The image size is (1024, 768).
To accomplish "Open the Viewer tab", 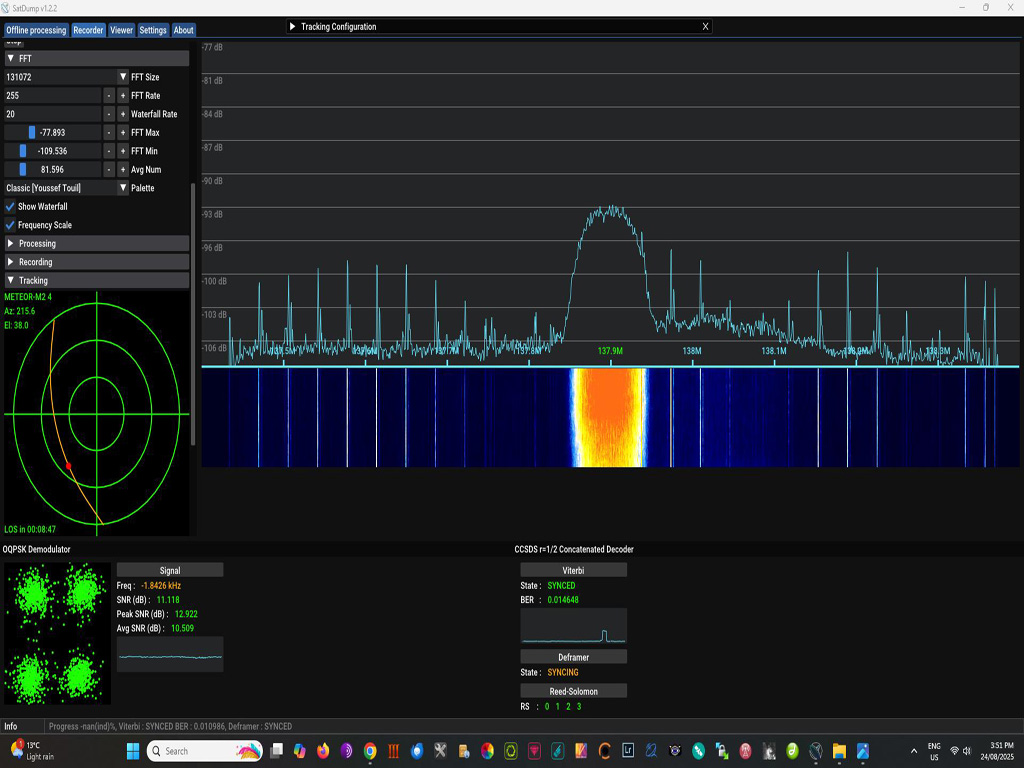I will tap(121, 30).
